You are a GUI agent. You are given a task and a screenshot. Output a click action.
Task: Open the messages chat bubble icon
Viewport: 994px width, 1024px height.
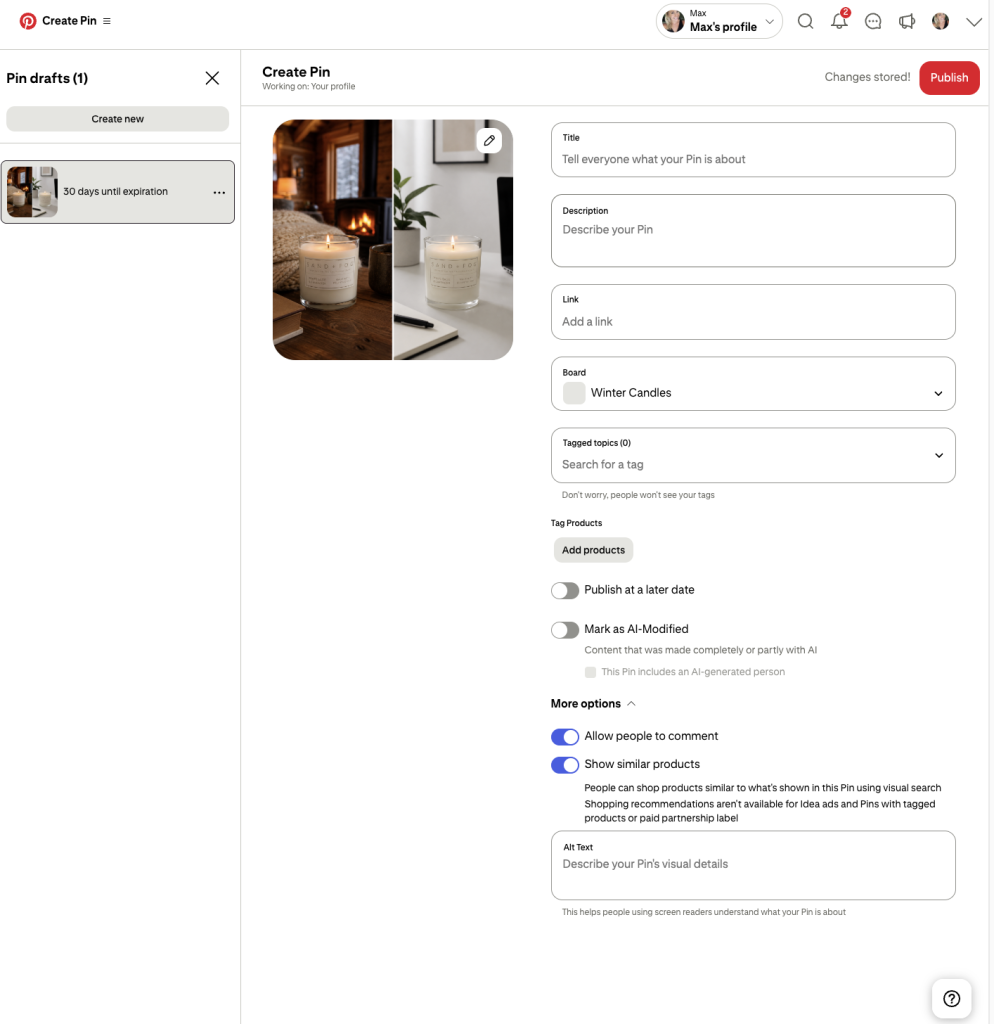(x=873, y=22)
